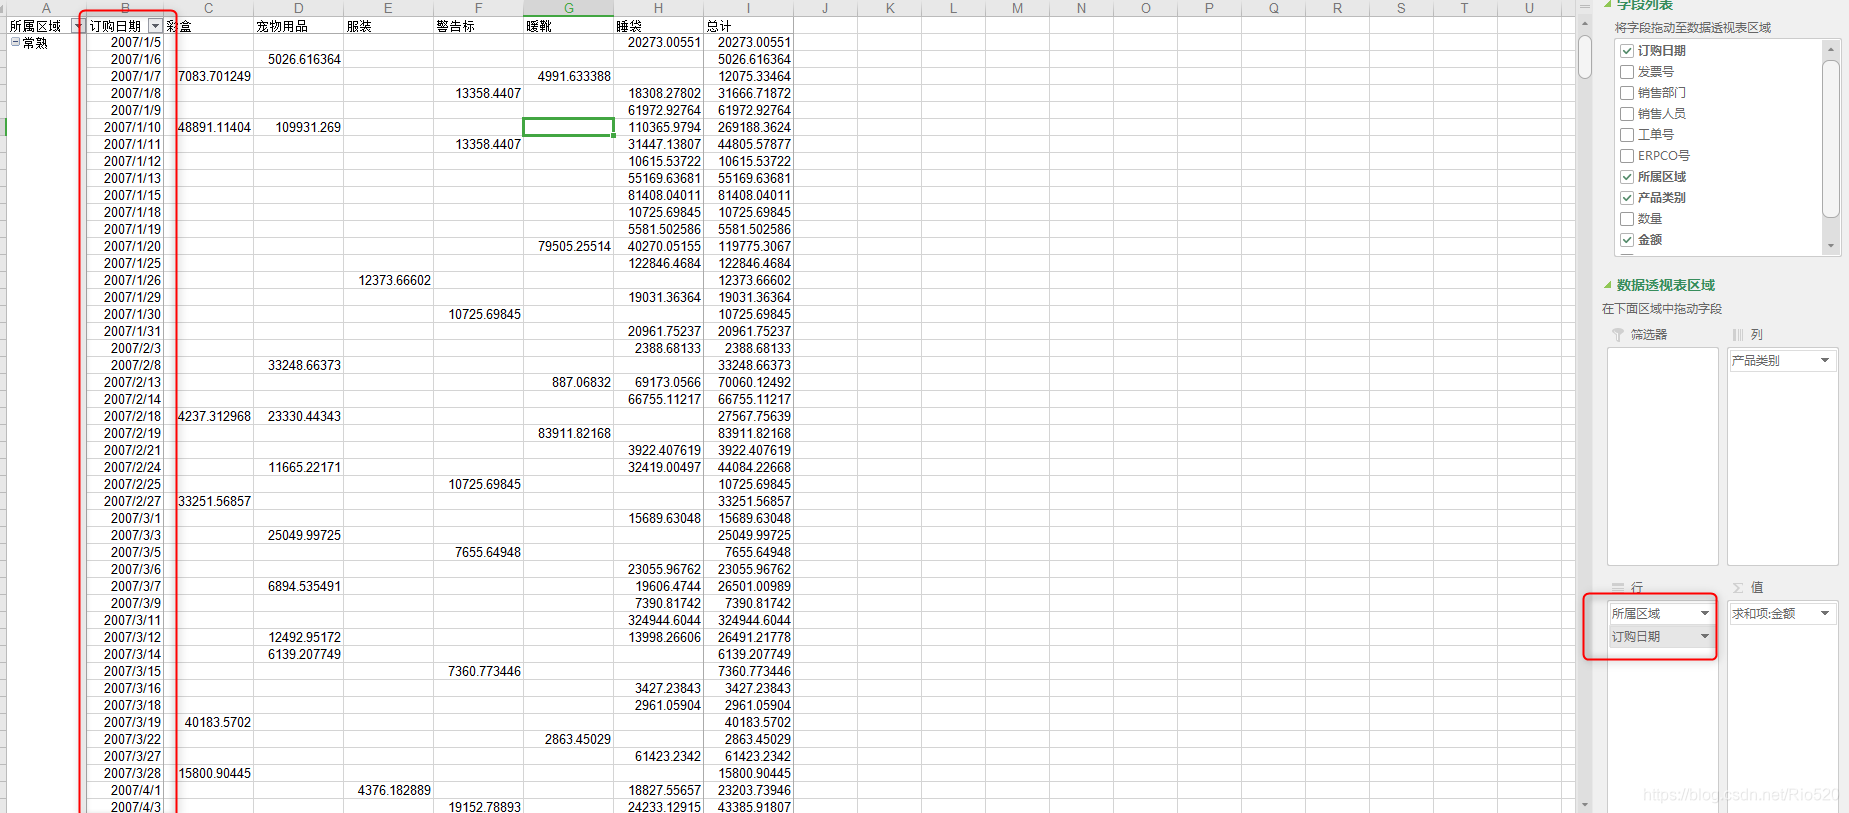Screen dimensions: 1849x813
Task: Click the worksheet vertical scrollbar thumb
Action: (1585, 57)
